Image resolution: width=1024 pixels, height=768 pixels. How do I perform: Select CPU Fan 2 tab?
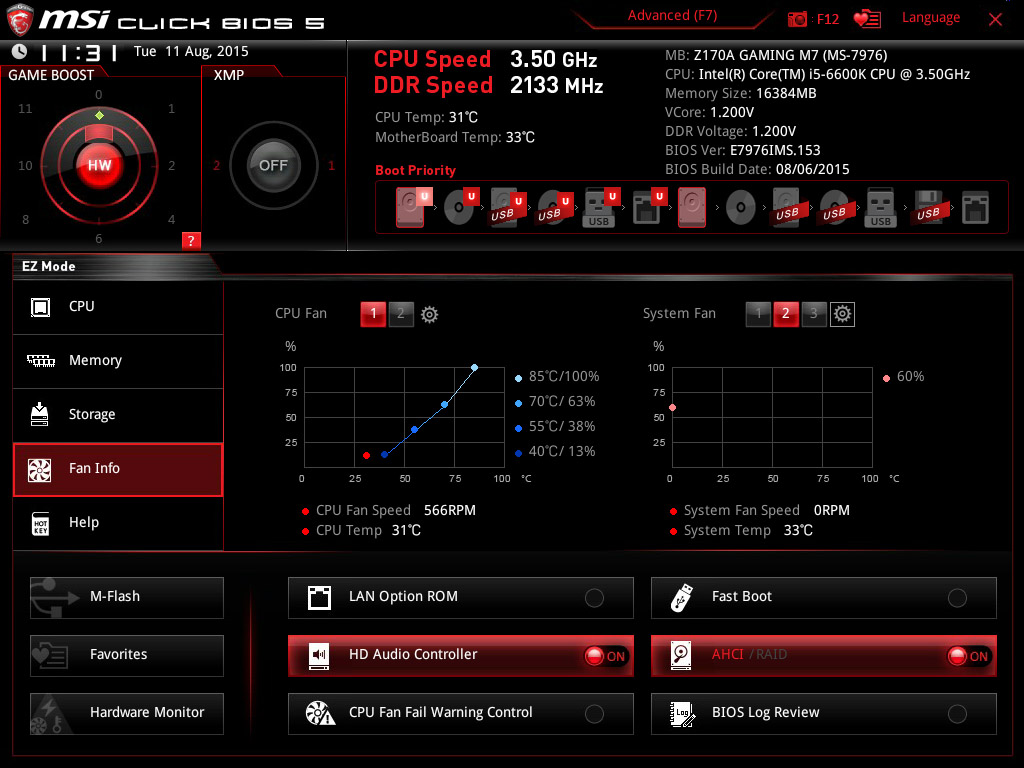(x=401, y=314)
